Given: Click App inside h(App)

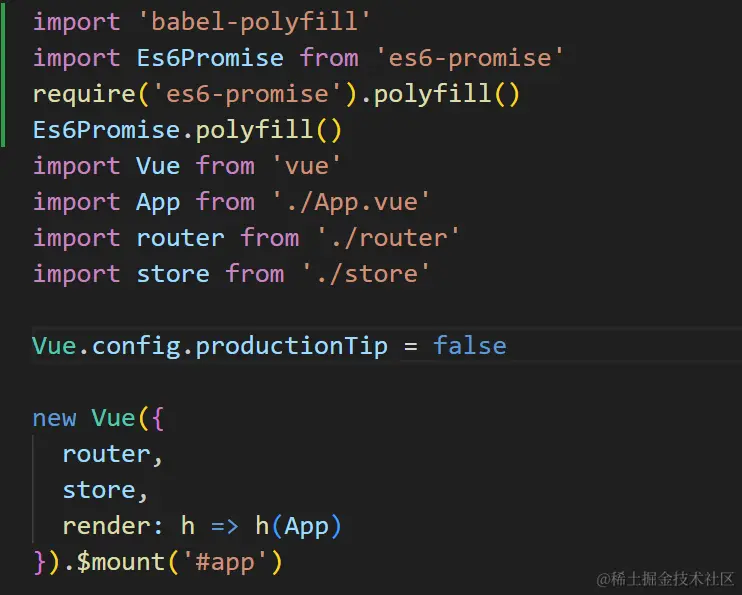Looking at the screenshot, I should 306,527.
